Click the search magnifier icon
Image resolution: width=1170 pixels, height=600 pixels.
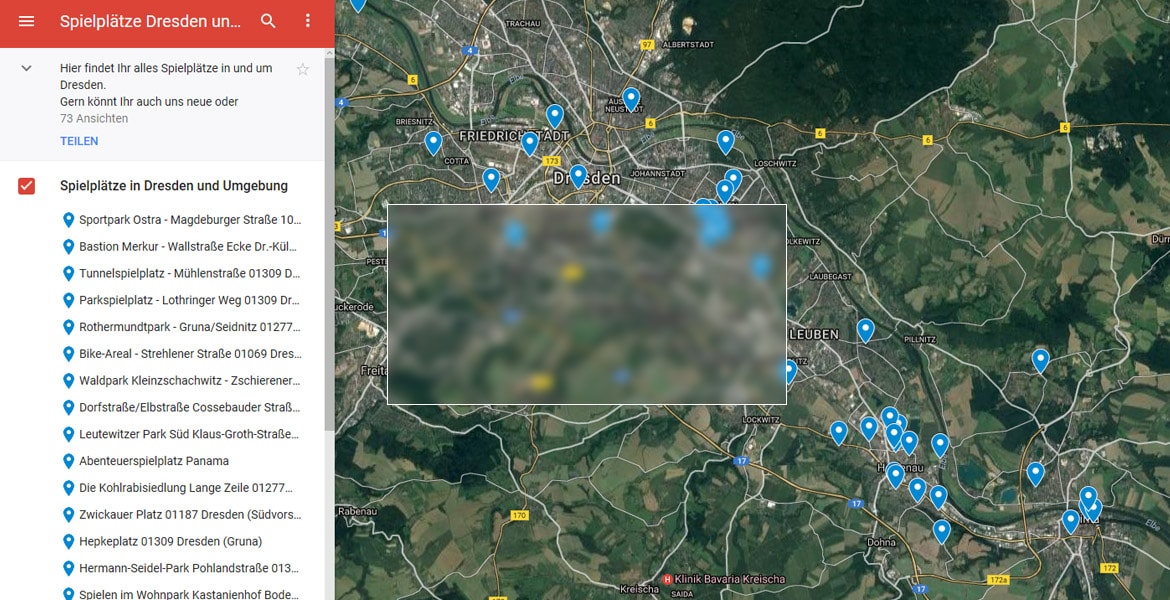click(x=268, y=21)
